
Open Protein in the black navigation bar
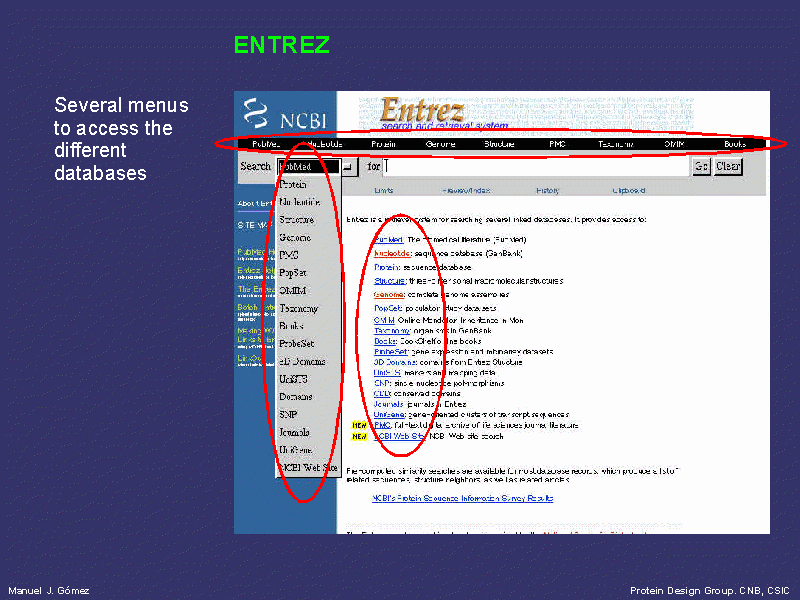point(384,144)
